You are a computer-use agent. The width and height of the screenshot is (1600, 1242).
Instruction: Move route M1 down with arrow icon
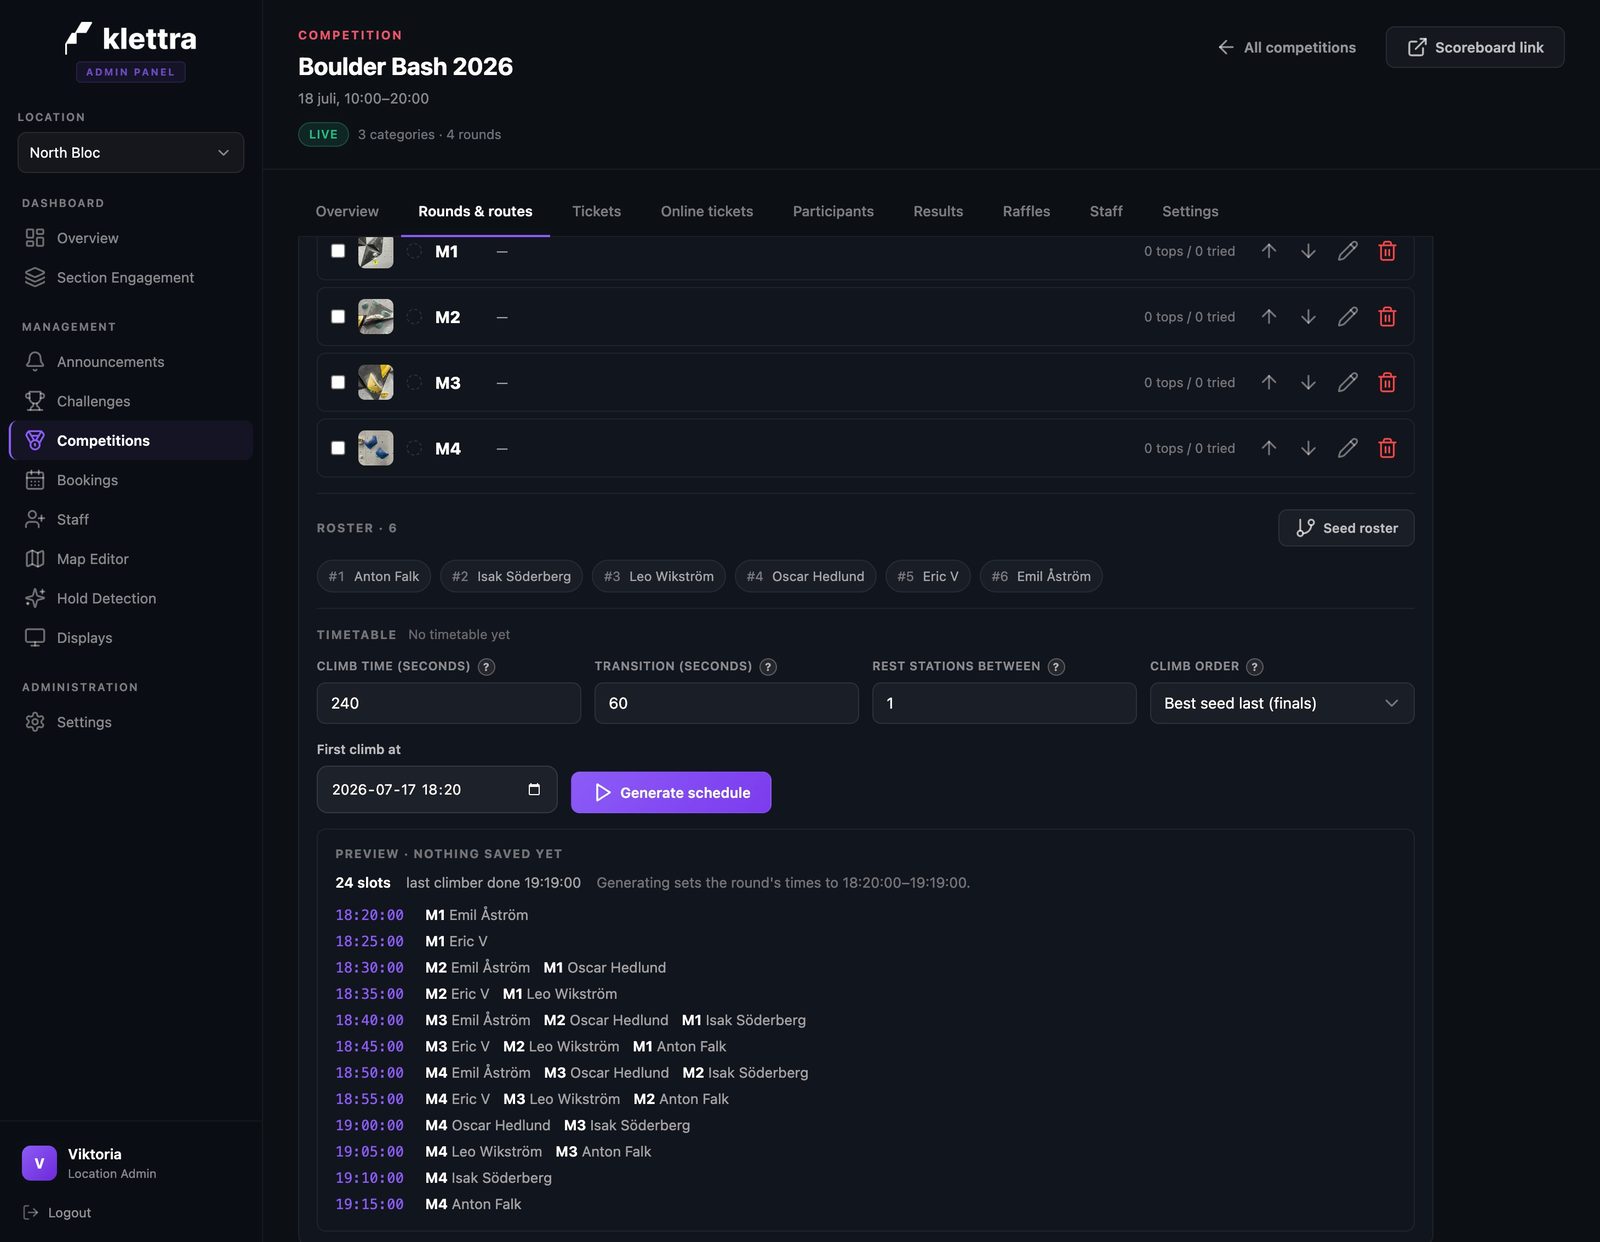[x=1308, y=251]
